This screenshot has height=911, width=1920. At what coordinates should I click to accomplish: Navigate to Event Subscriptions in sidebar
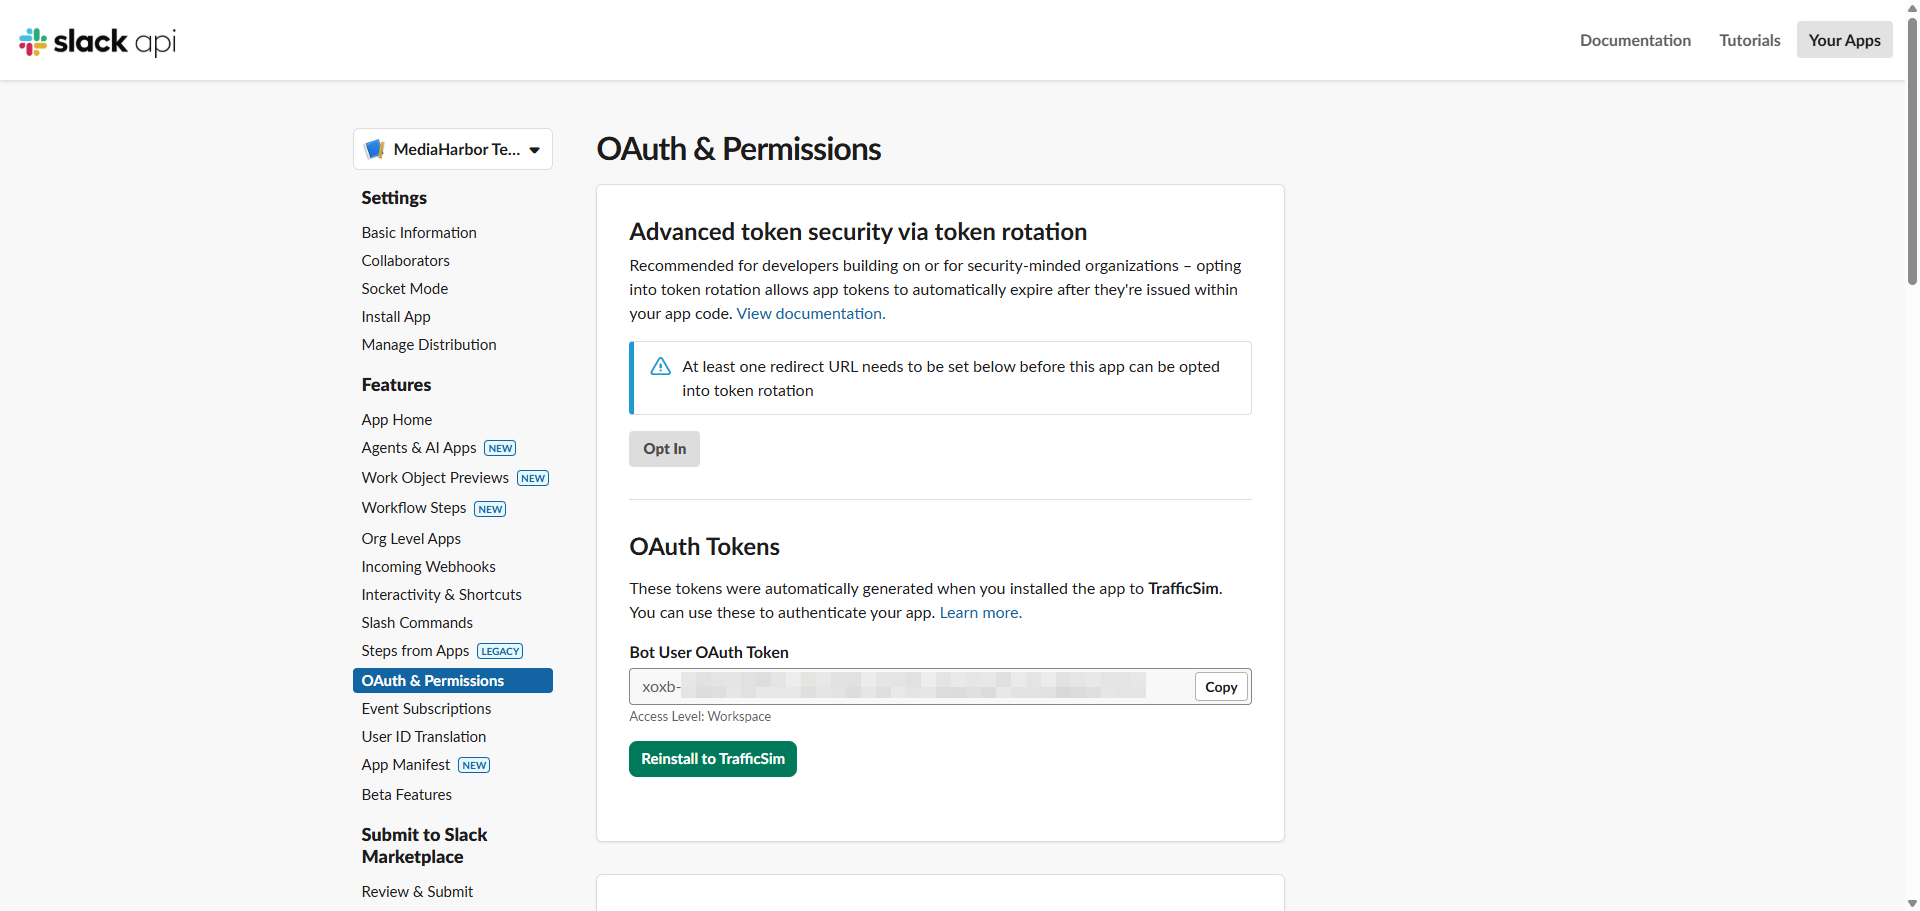click(426, 709)
